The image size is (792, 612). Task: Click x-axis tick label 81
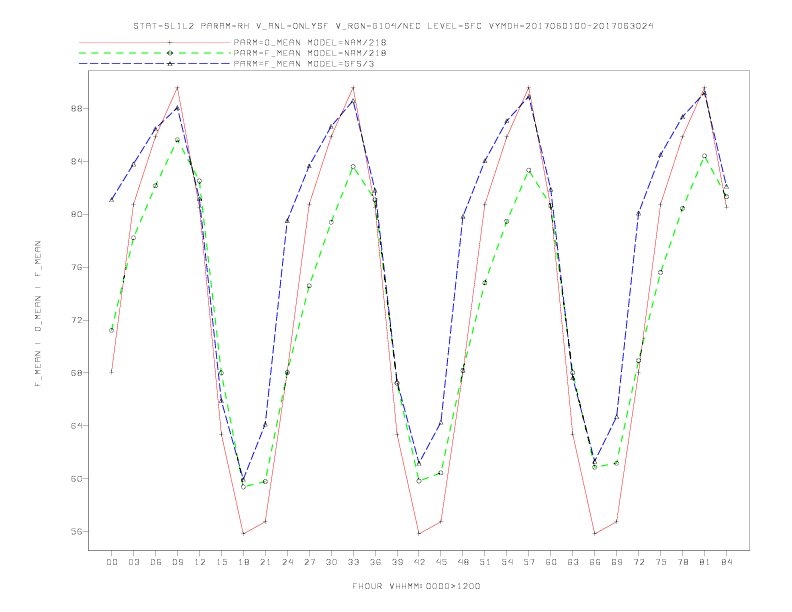pos(705,562)
